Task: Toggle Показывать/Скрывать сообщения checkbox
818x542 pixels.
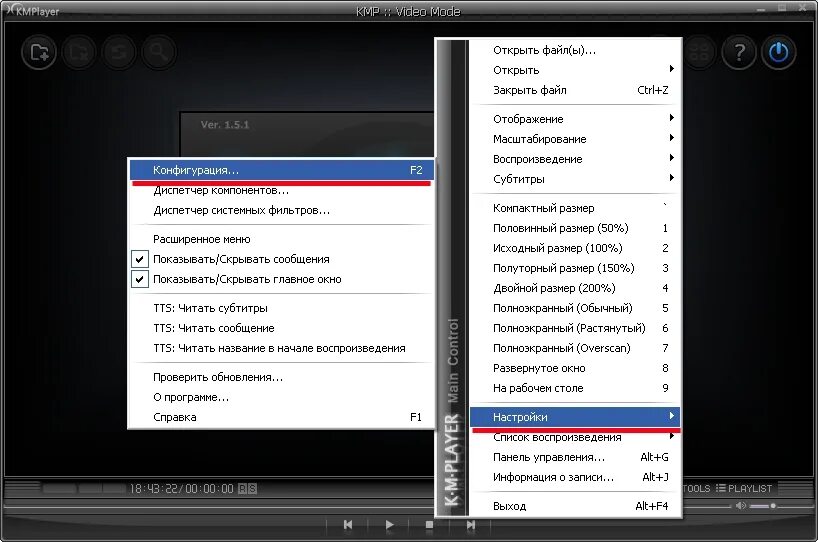Action: coord(139,259)
